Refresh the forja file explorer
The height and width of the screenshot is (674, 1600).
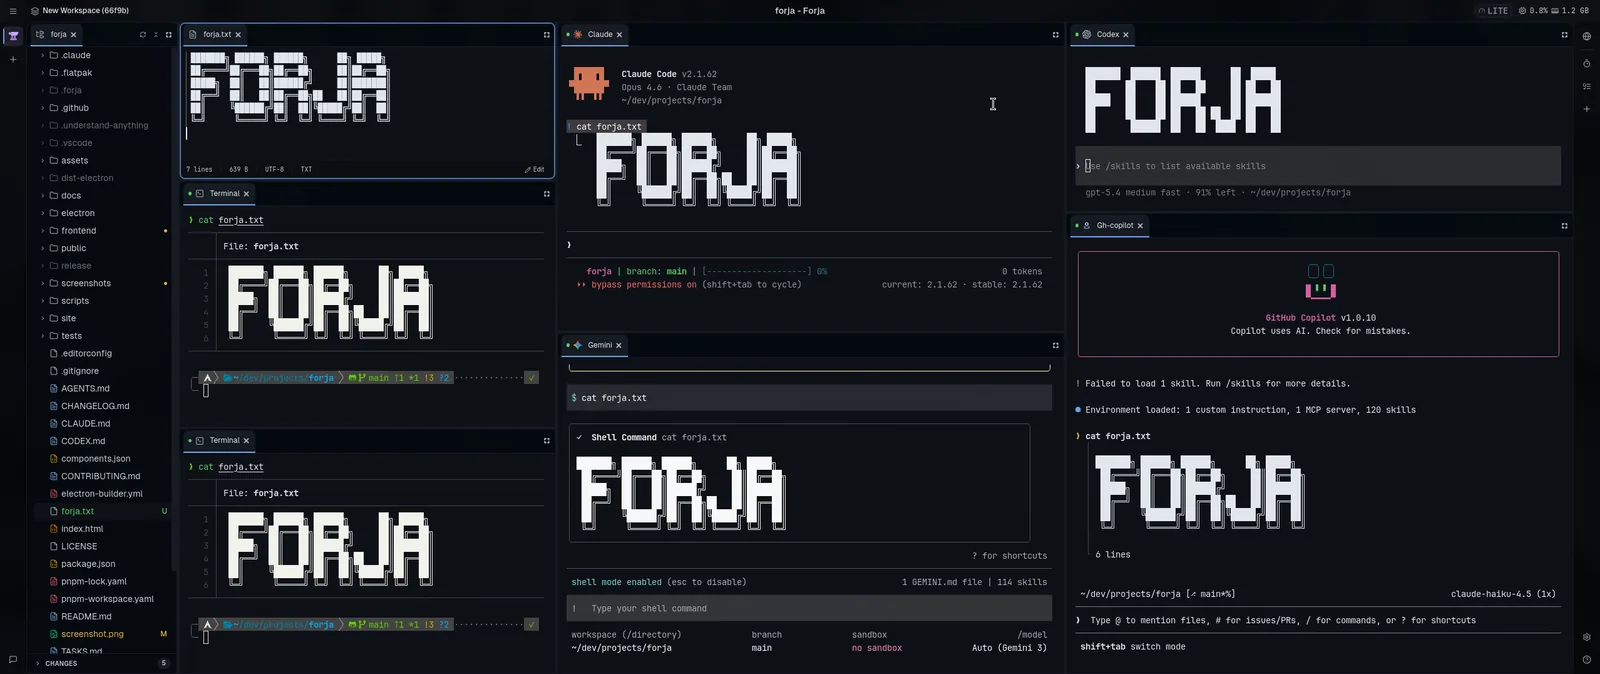pos(143,34)
